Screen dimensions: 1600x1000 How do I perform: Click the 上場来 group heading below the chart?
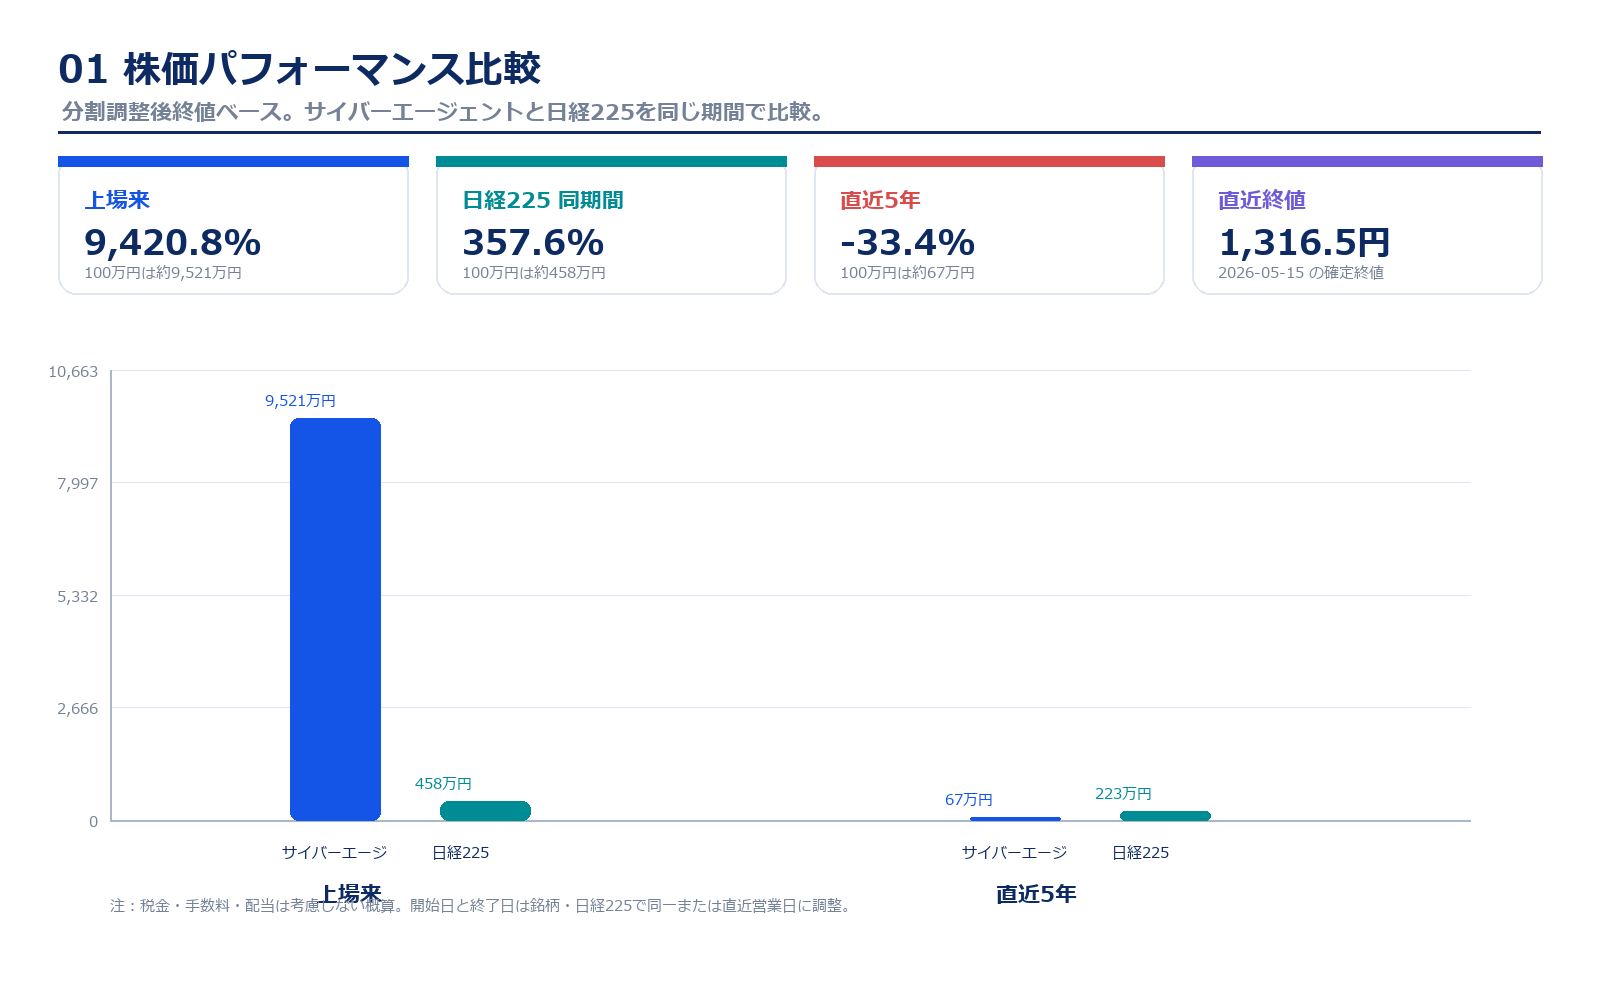[350, 894]
